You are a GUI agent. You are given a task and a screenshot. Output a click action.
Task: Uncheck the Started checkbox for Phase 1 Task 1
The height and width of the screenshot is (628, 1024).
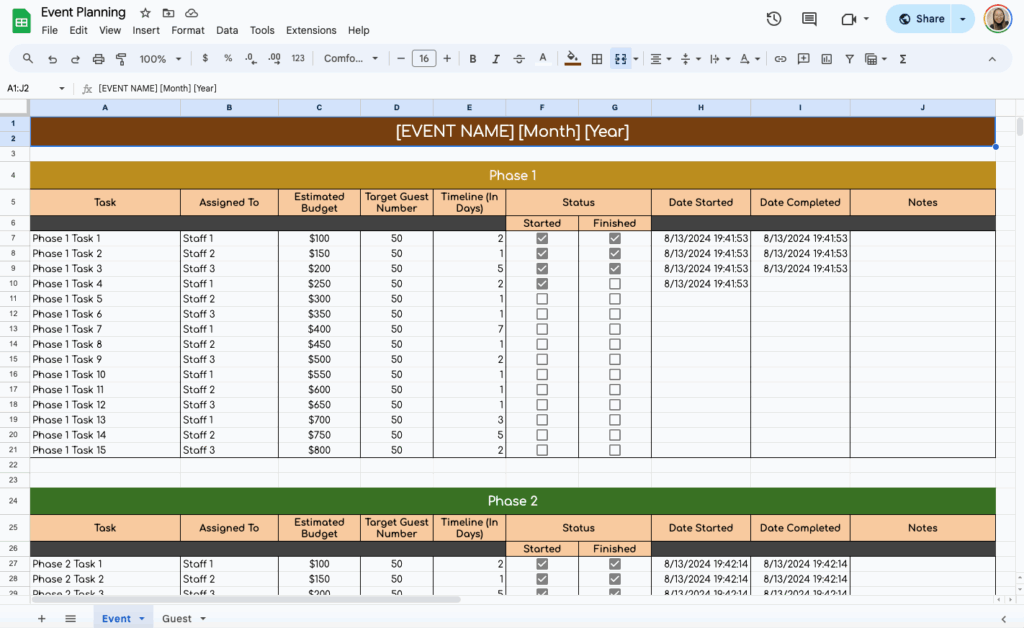click(x=542, y=238)
